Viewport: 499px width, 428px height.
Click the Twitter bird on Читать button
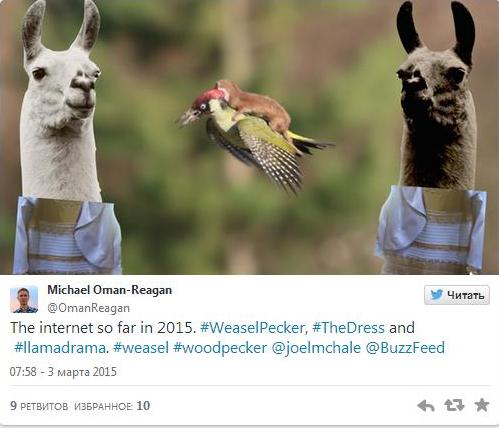point(436,295)
